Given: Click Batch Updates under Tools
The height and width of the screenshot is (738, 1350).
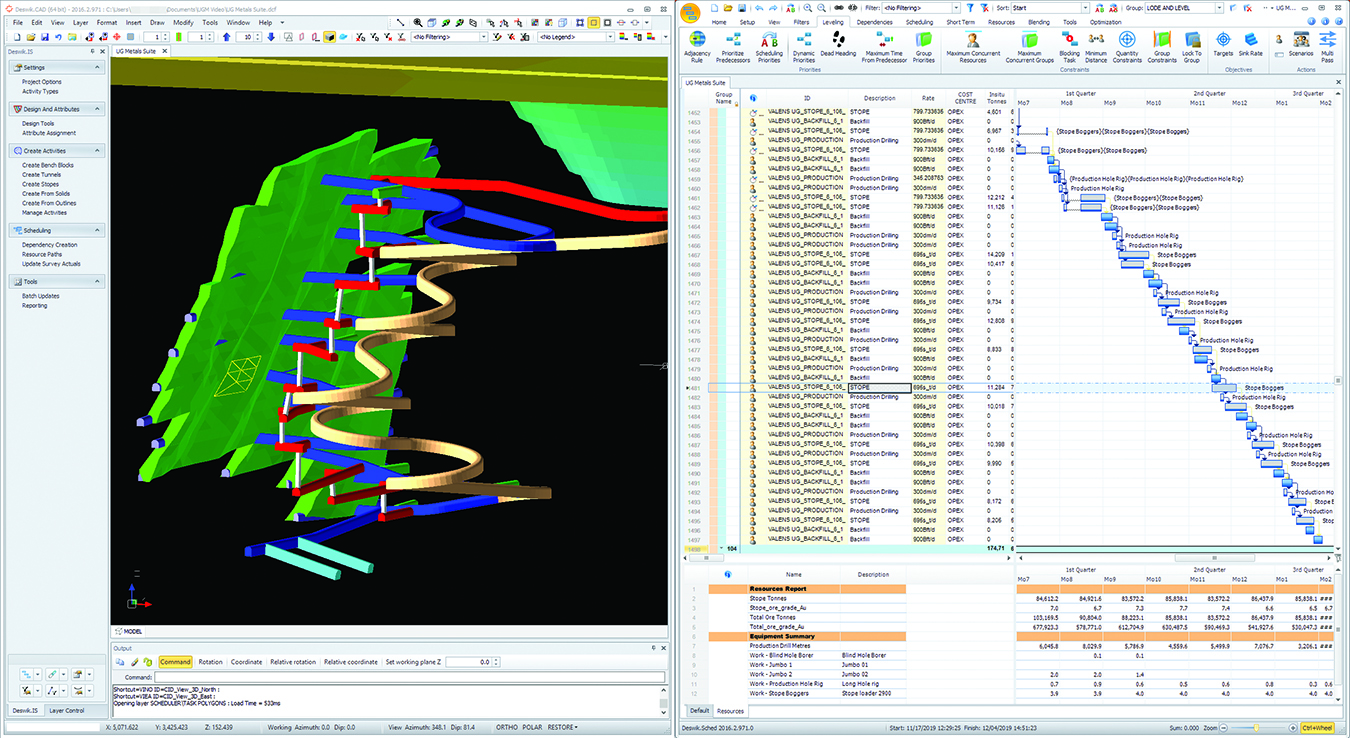Looking at the screenshot, I should point(40,296).
